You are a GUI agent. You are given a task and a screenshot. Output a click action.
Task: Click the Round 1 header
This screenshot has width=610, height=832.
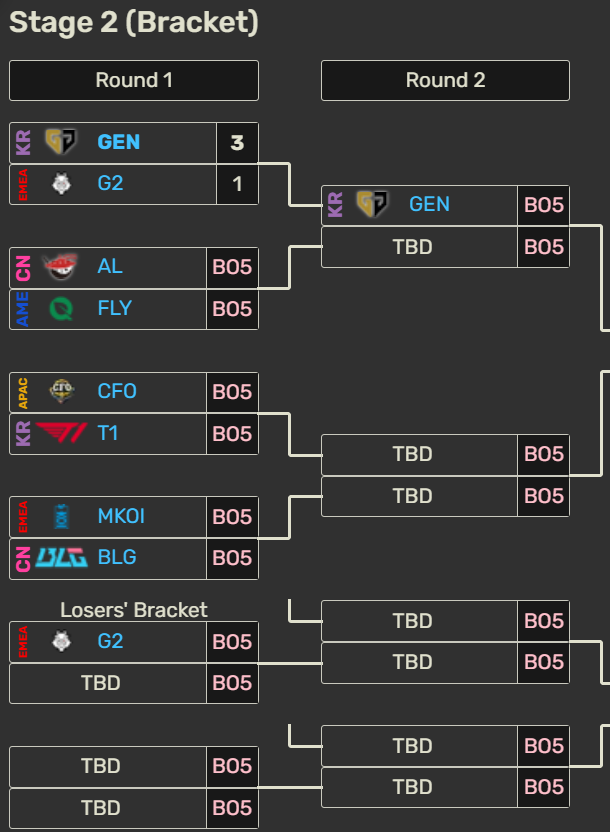pyautogui.click(x=134, y=80)
